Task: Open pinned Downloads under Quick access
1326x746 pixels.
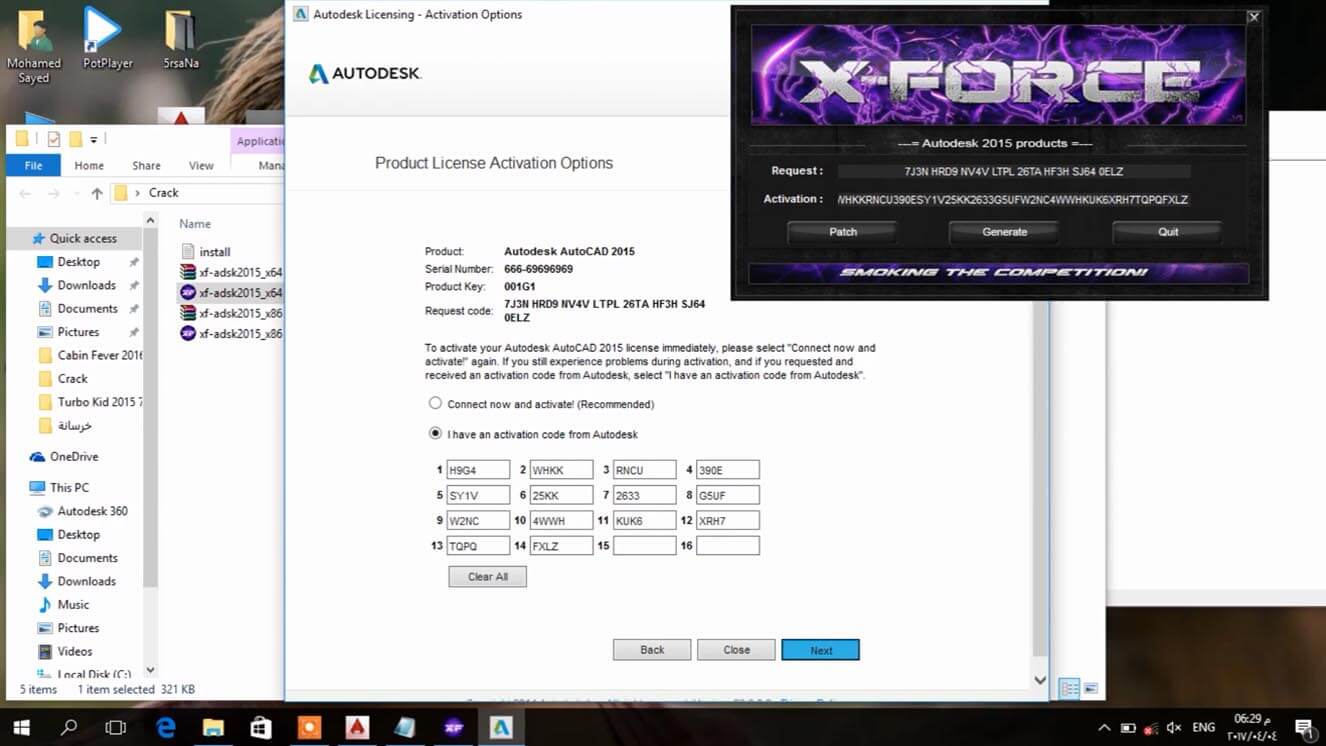Action: [x=86, y=285]
